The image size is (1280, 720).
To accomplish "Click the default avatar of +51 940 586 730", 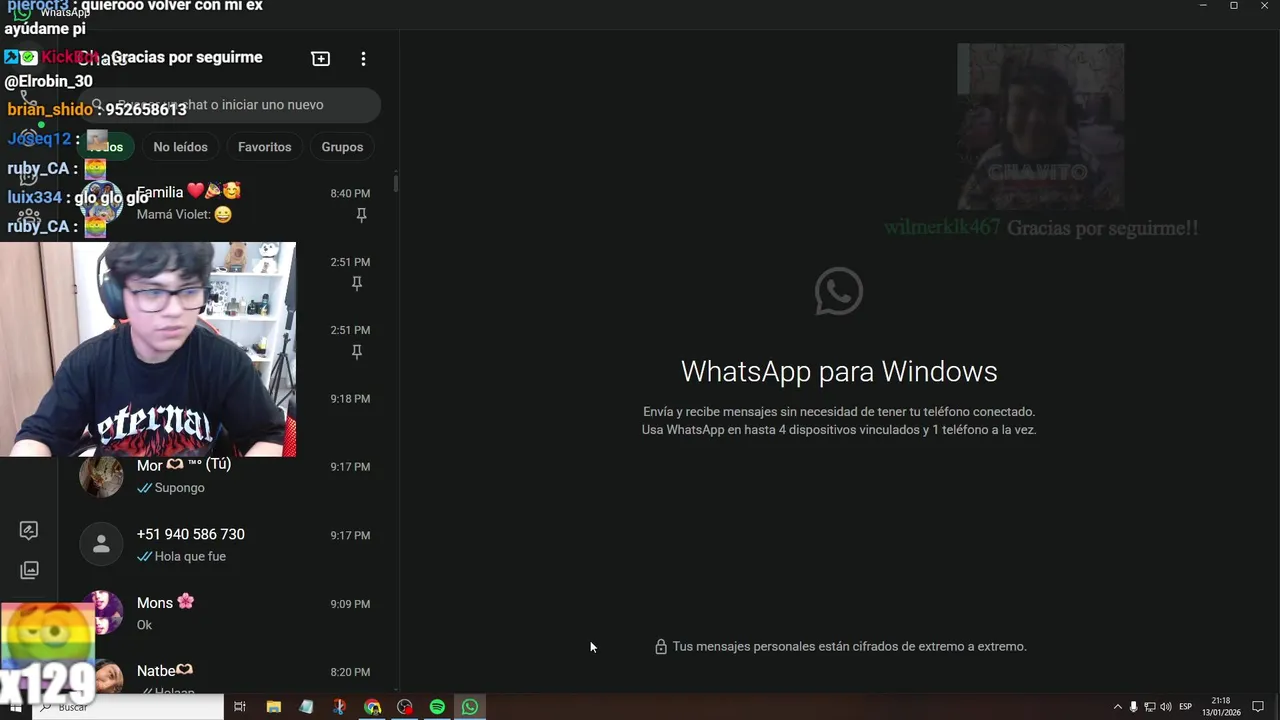I will click(x=101, y=544).
